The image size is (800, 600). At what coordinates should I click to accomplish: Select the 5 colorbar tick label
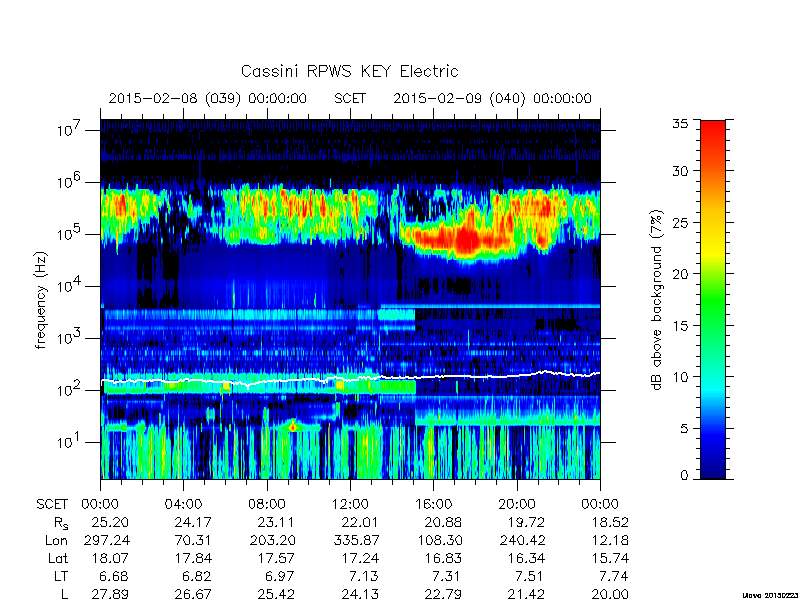pos(684,429)
